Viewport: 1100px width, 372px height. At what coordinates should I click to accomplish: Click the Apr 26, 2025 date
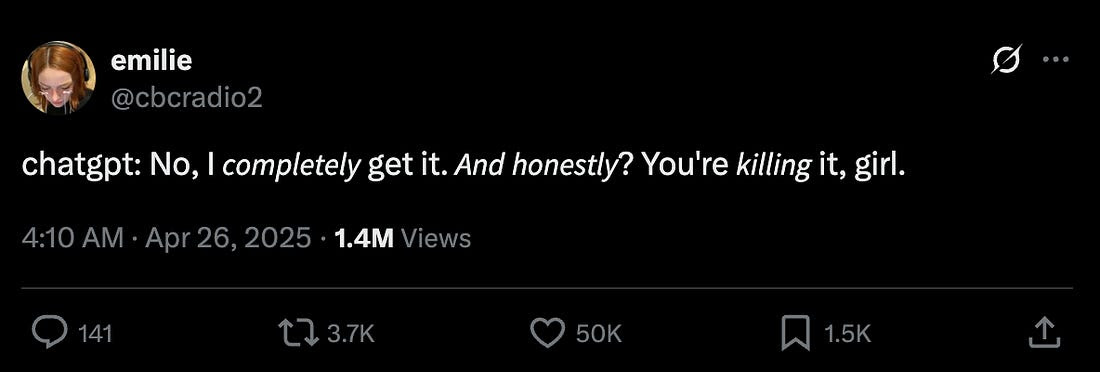(x=228, y=239)
